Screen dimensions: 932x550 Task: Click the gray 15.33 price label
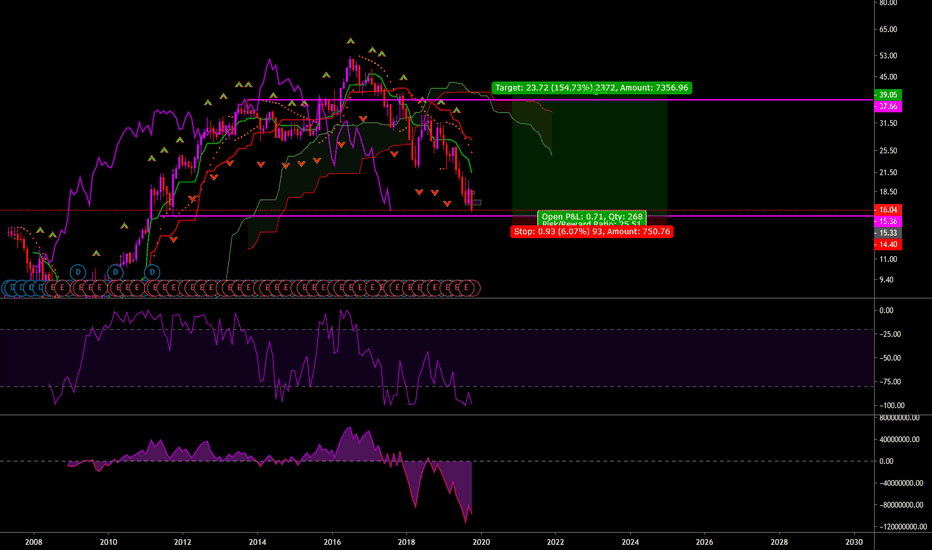888,232
